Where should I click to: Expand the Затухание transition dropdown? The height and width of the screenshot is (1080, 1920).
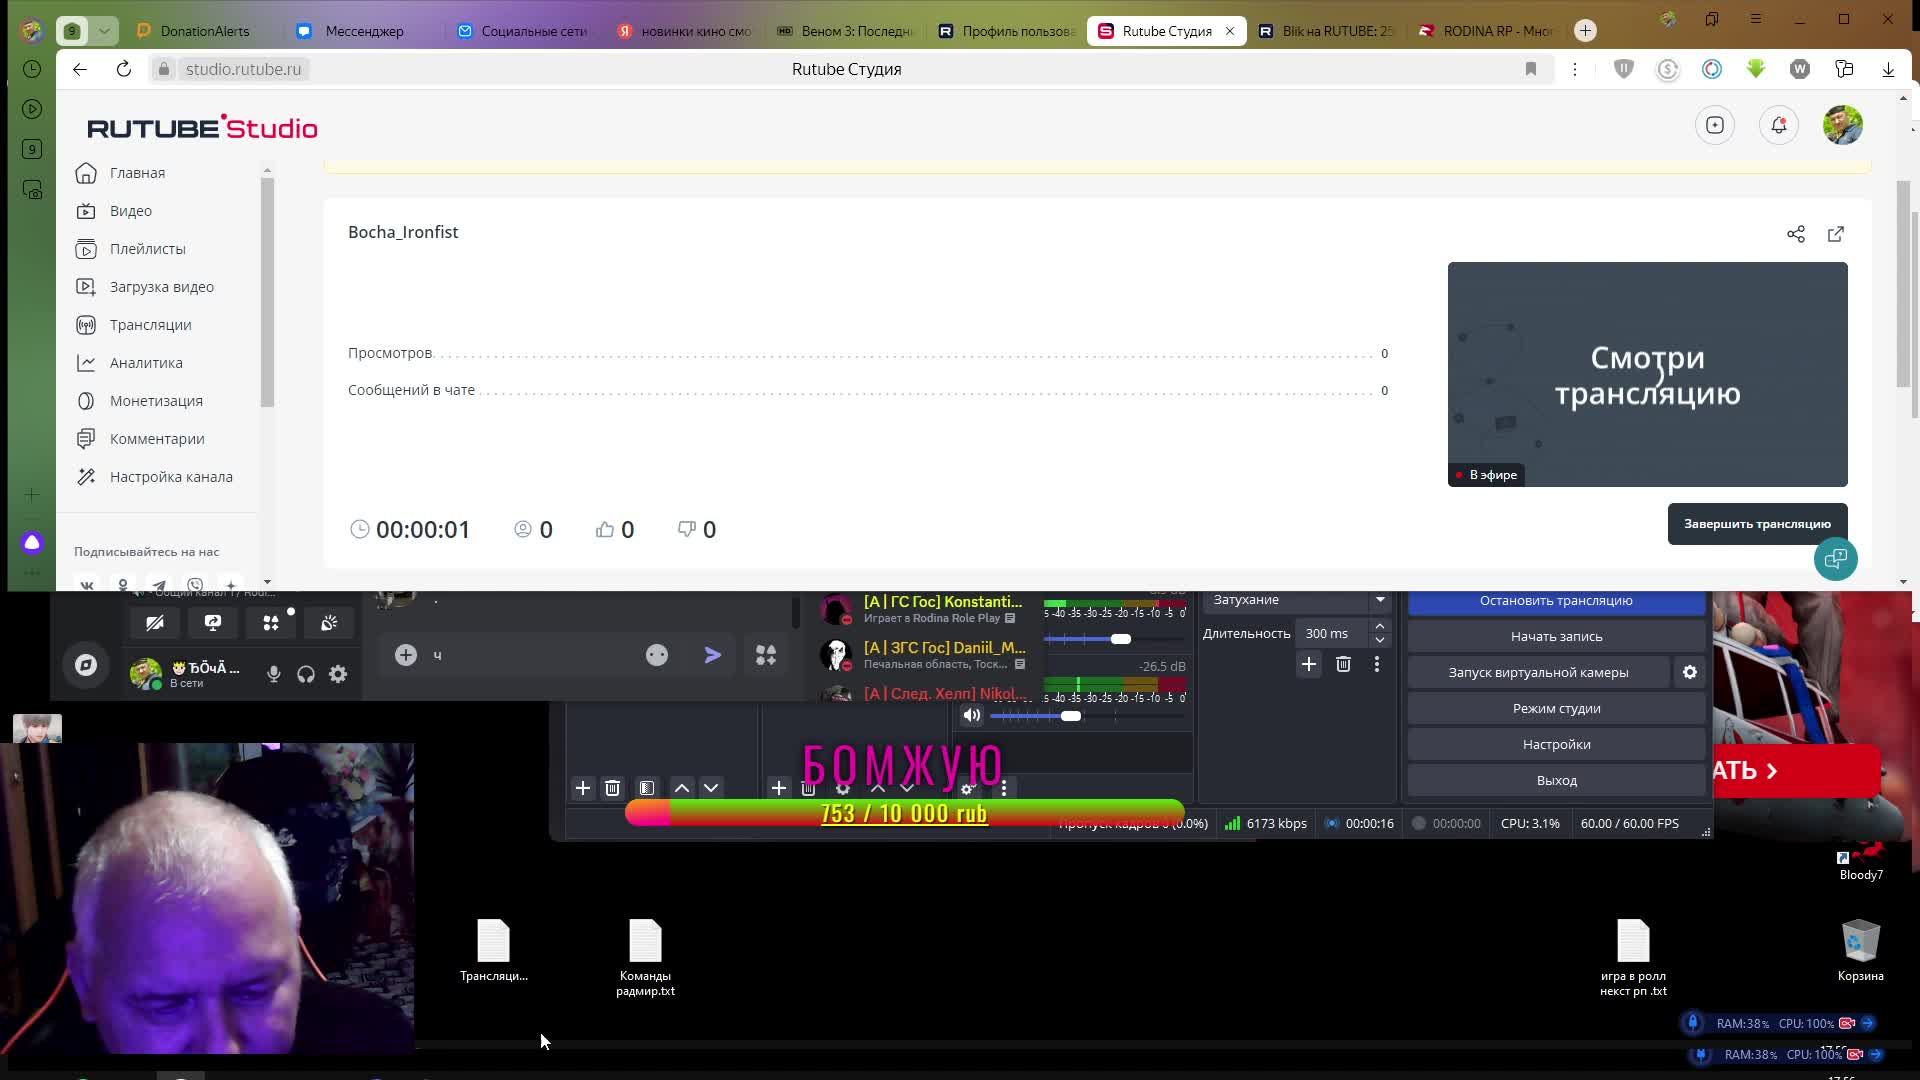pyautogui.click(x=1380, y=600)
